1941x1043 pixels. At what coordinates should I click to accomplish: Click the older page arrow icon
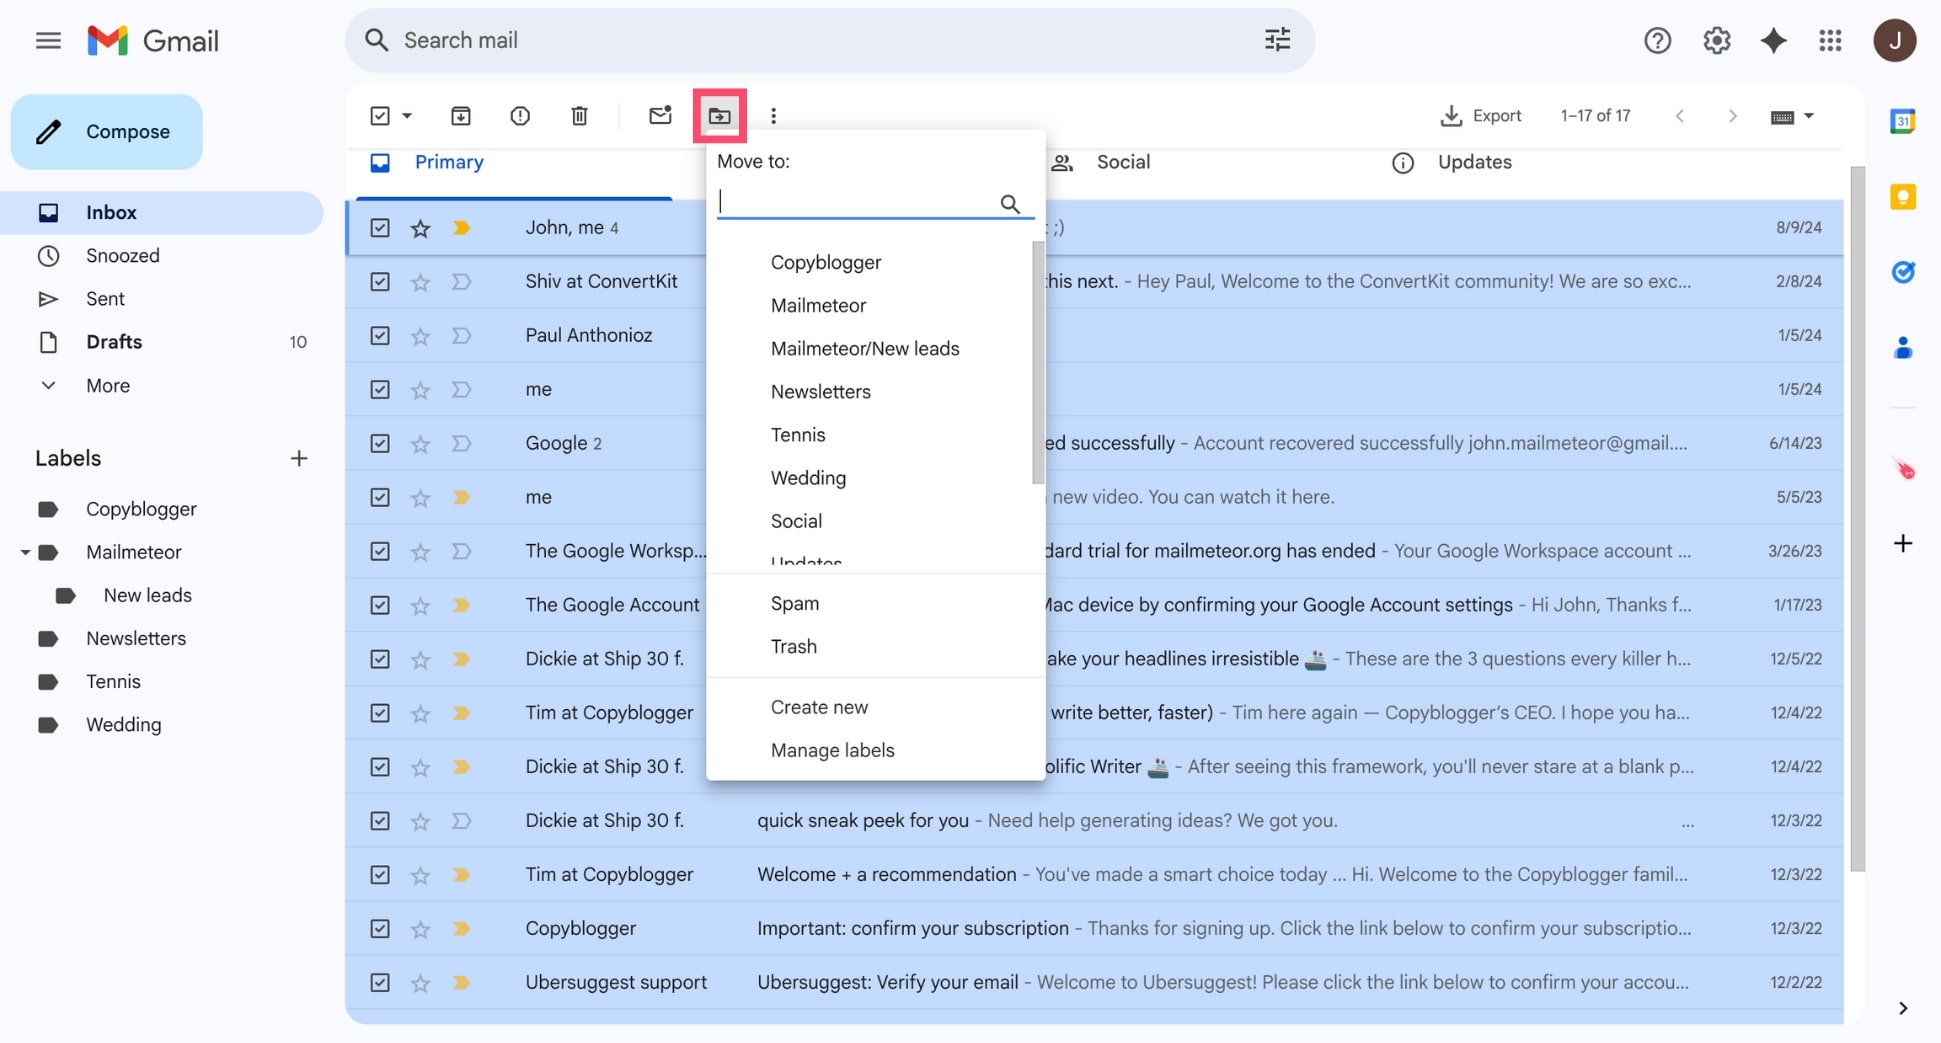click(x=1732, y=116)
